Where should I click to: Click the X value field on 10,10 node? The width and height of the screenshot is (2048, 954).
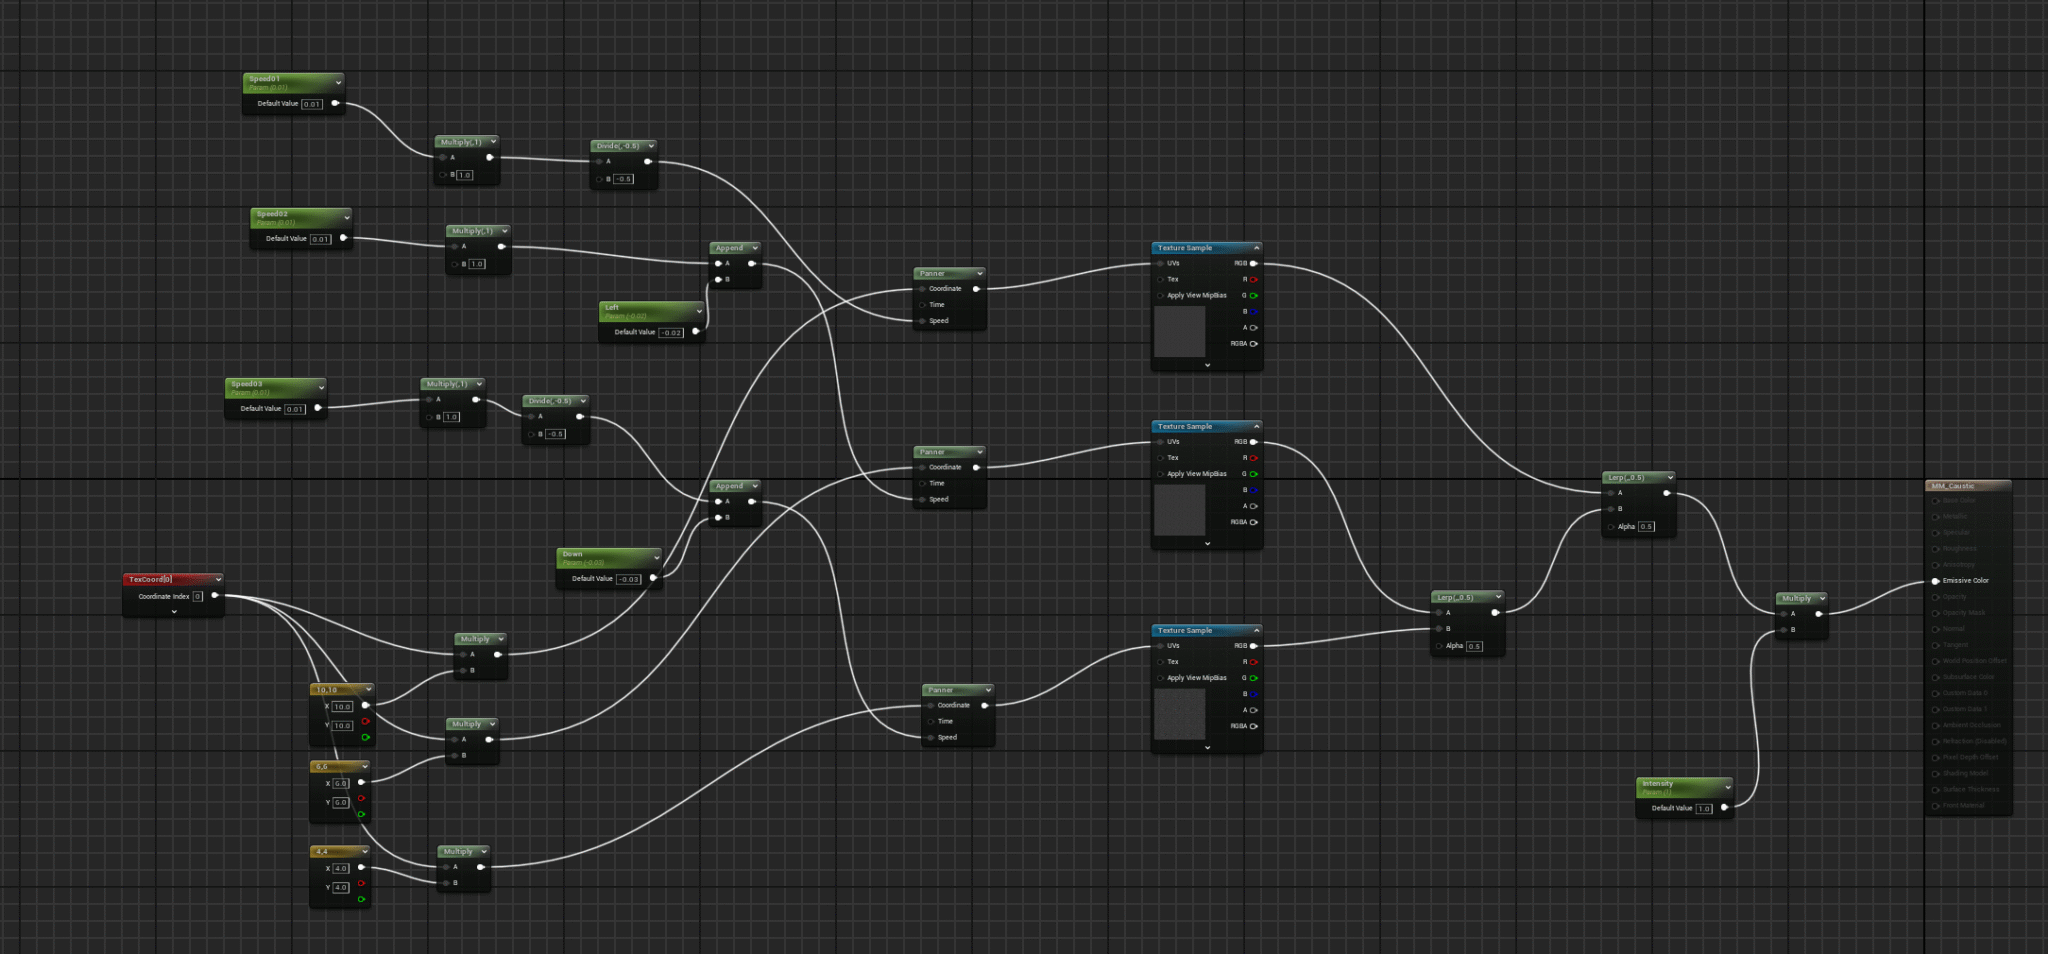click(x=342, y=707)
